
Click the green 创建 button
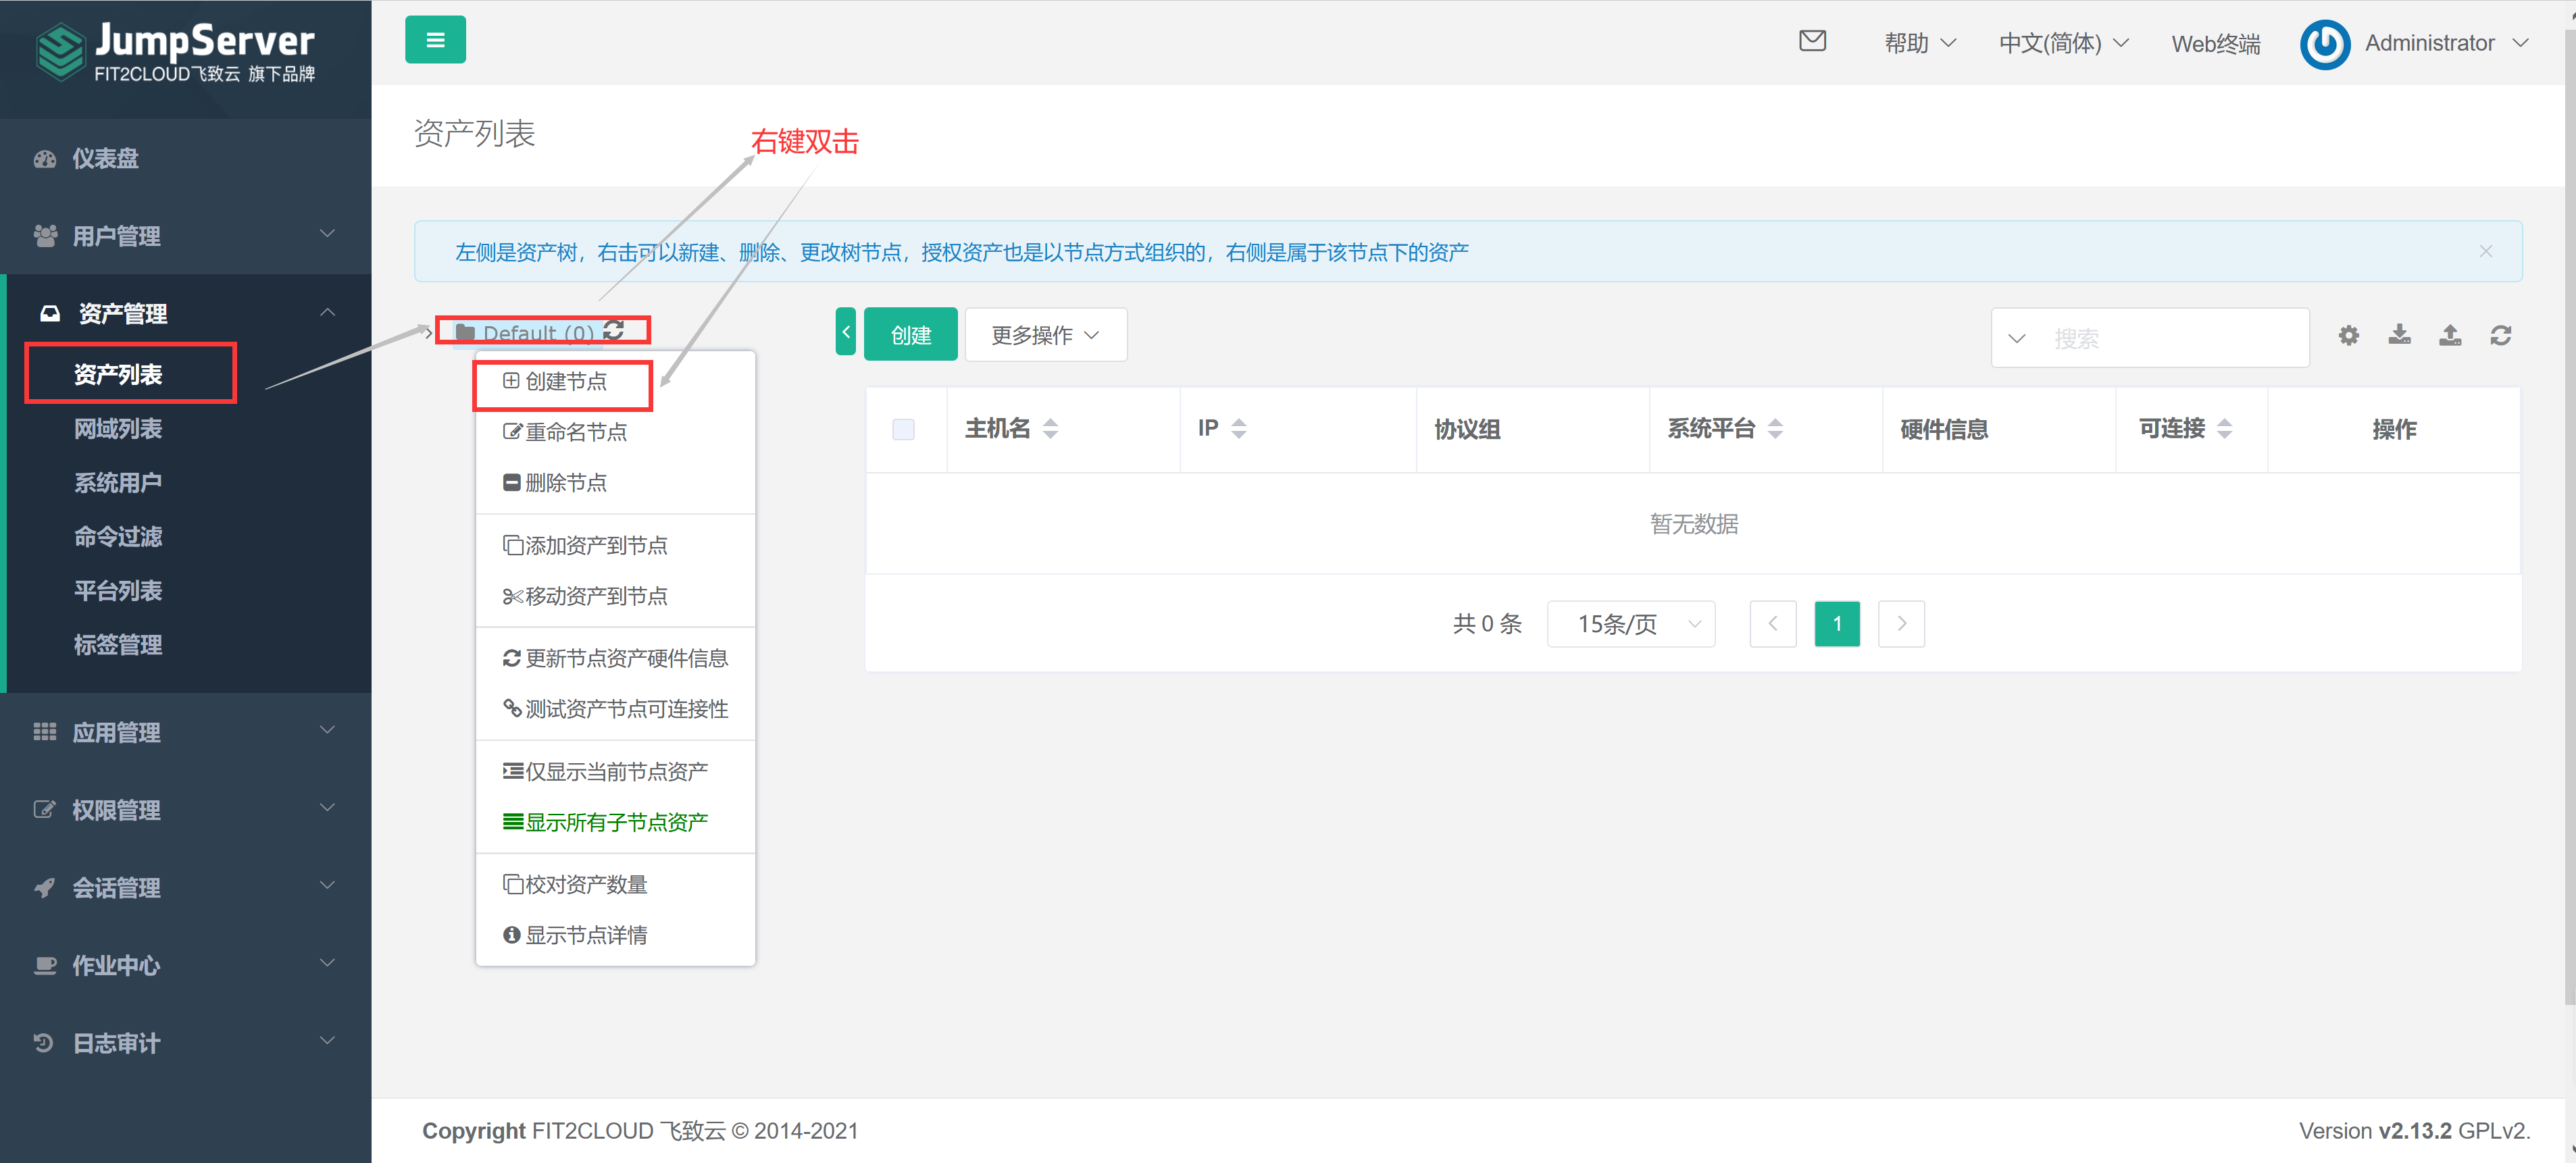pos(910,335)
